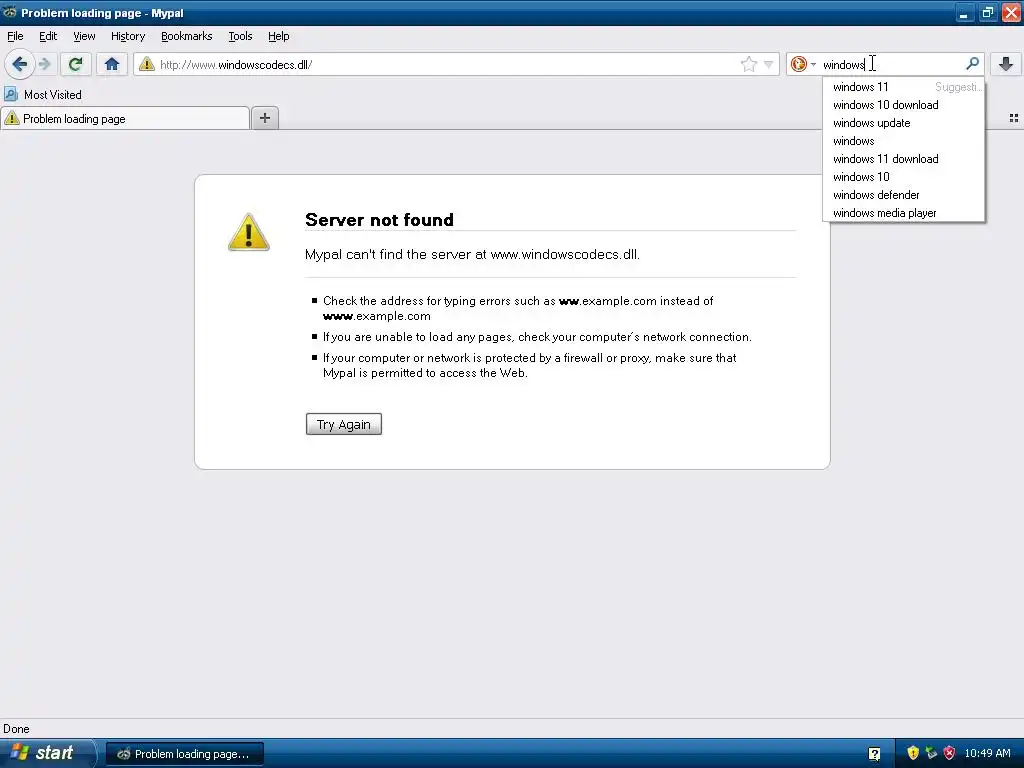Screen dimensions: 1024x768
Task: Choose the 'windows 11' suggestion
Action: pos(904,87)
